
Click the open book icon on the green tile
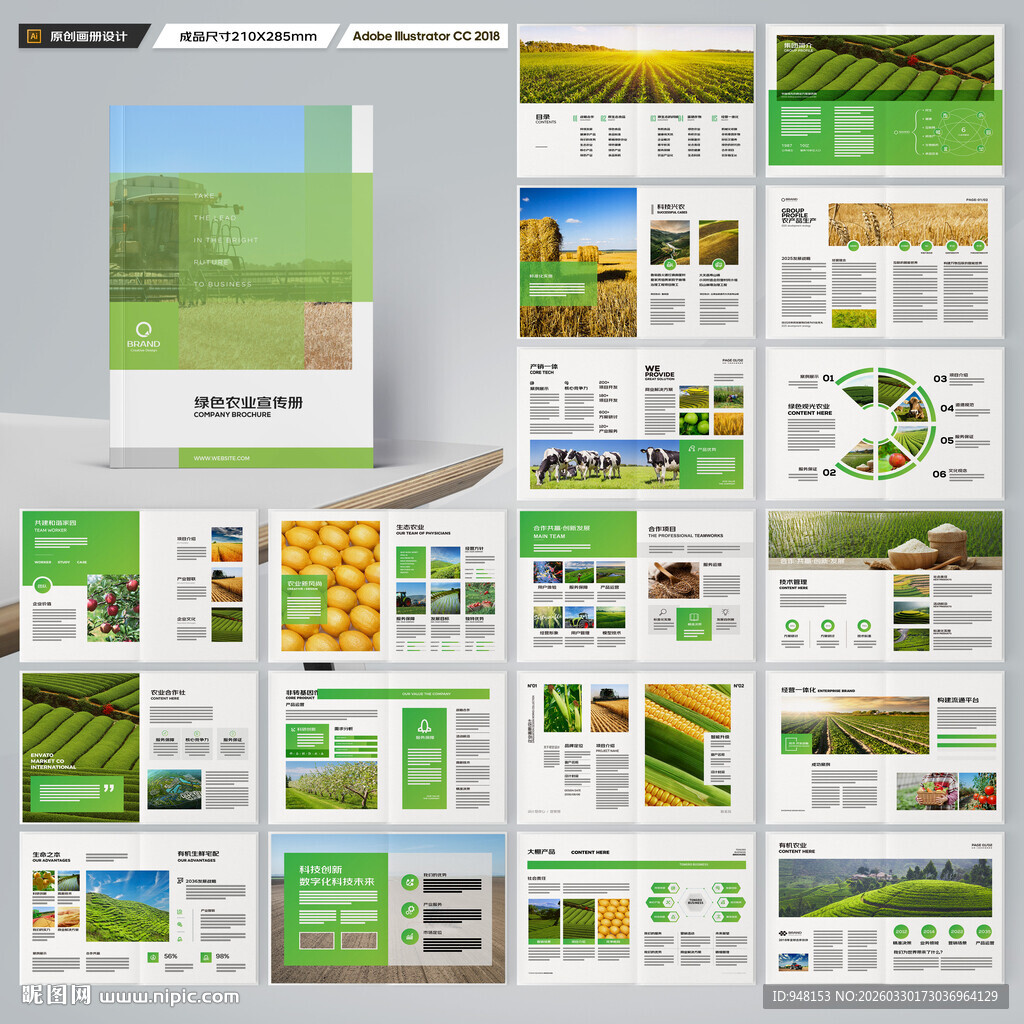pyautogui.click(x=694, y=616)
